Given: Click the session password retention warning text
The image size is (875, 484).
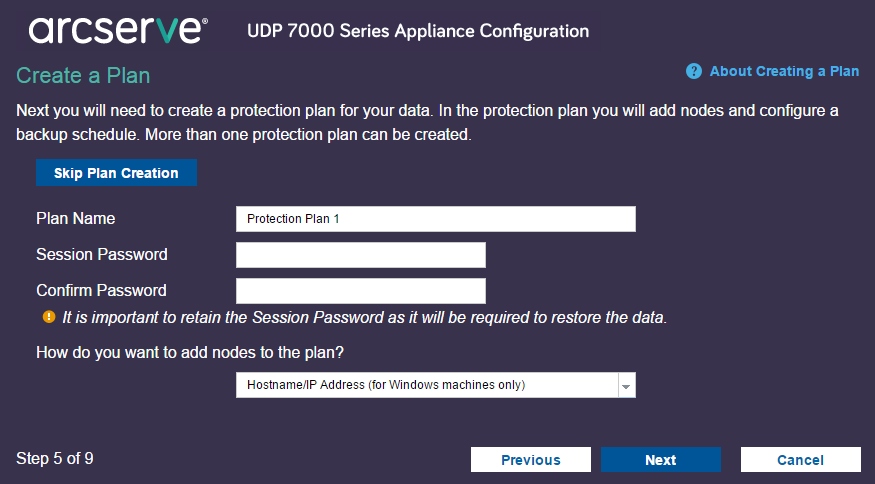Looking at the screenshot, I should (364, 318).
